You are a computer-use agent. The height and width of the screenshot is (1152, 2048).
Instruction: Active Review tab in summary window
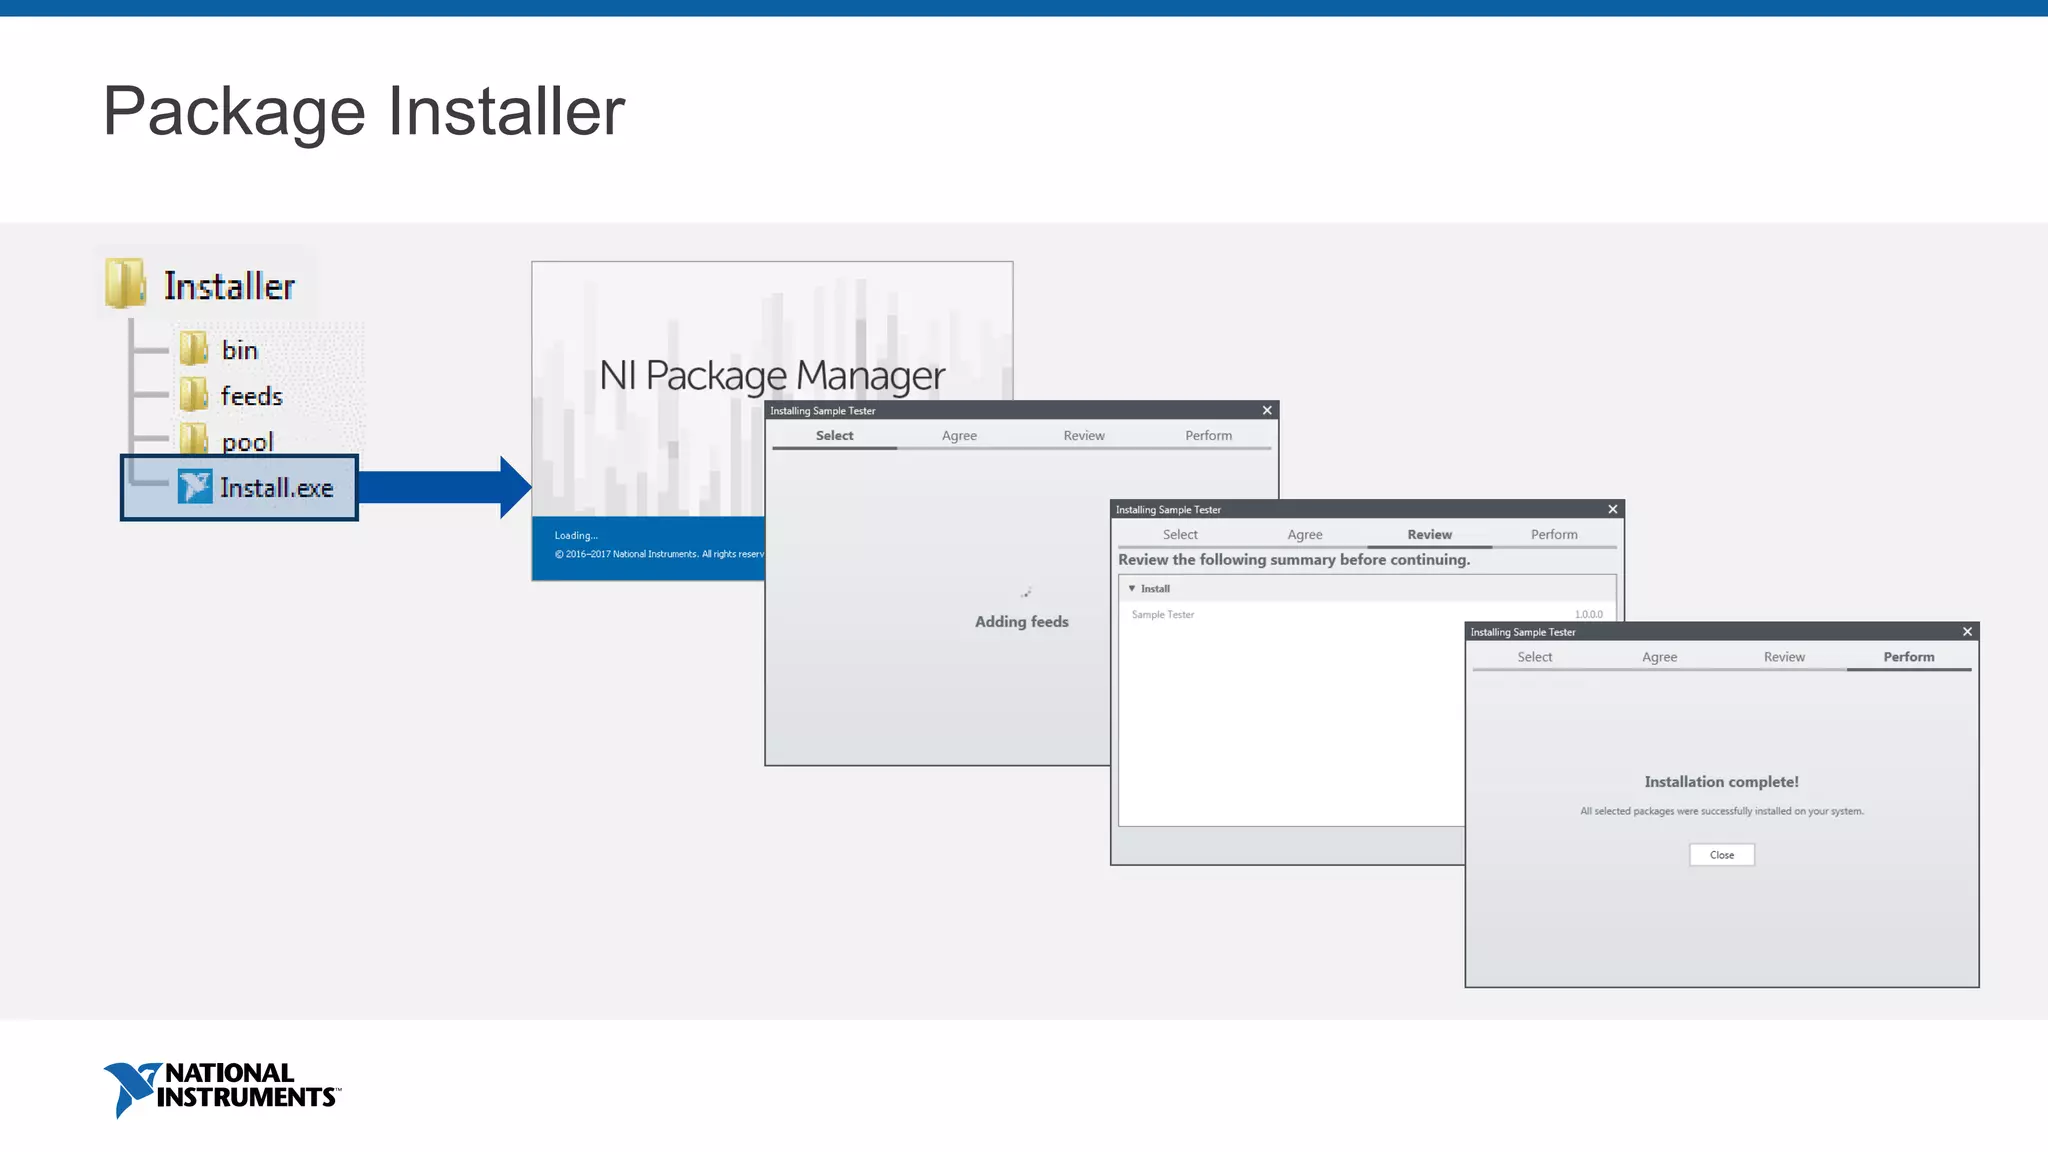(x=1429, y=534)
